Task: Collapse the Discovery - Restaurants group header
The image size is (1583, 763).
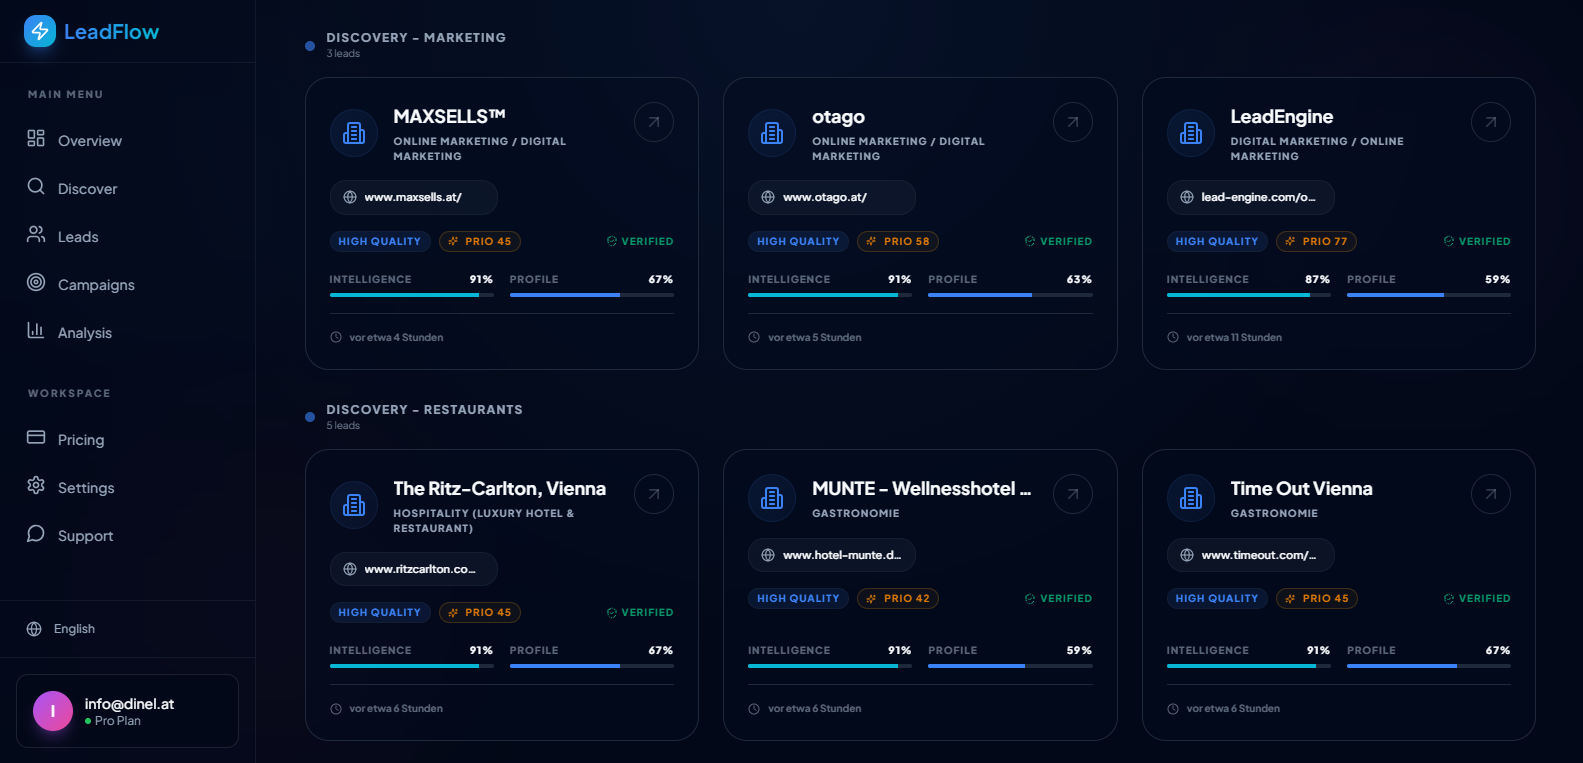Action: pyautogui.click(x=424, y=410)
